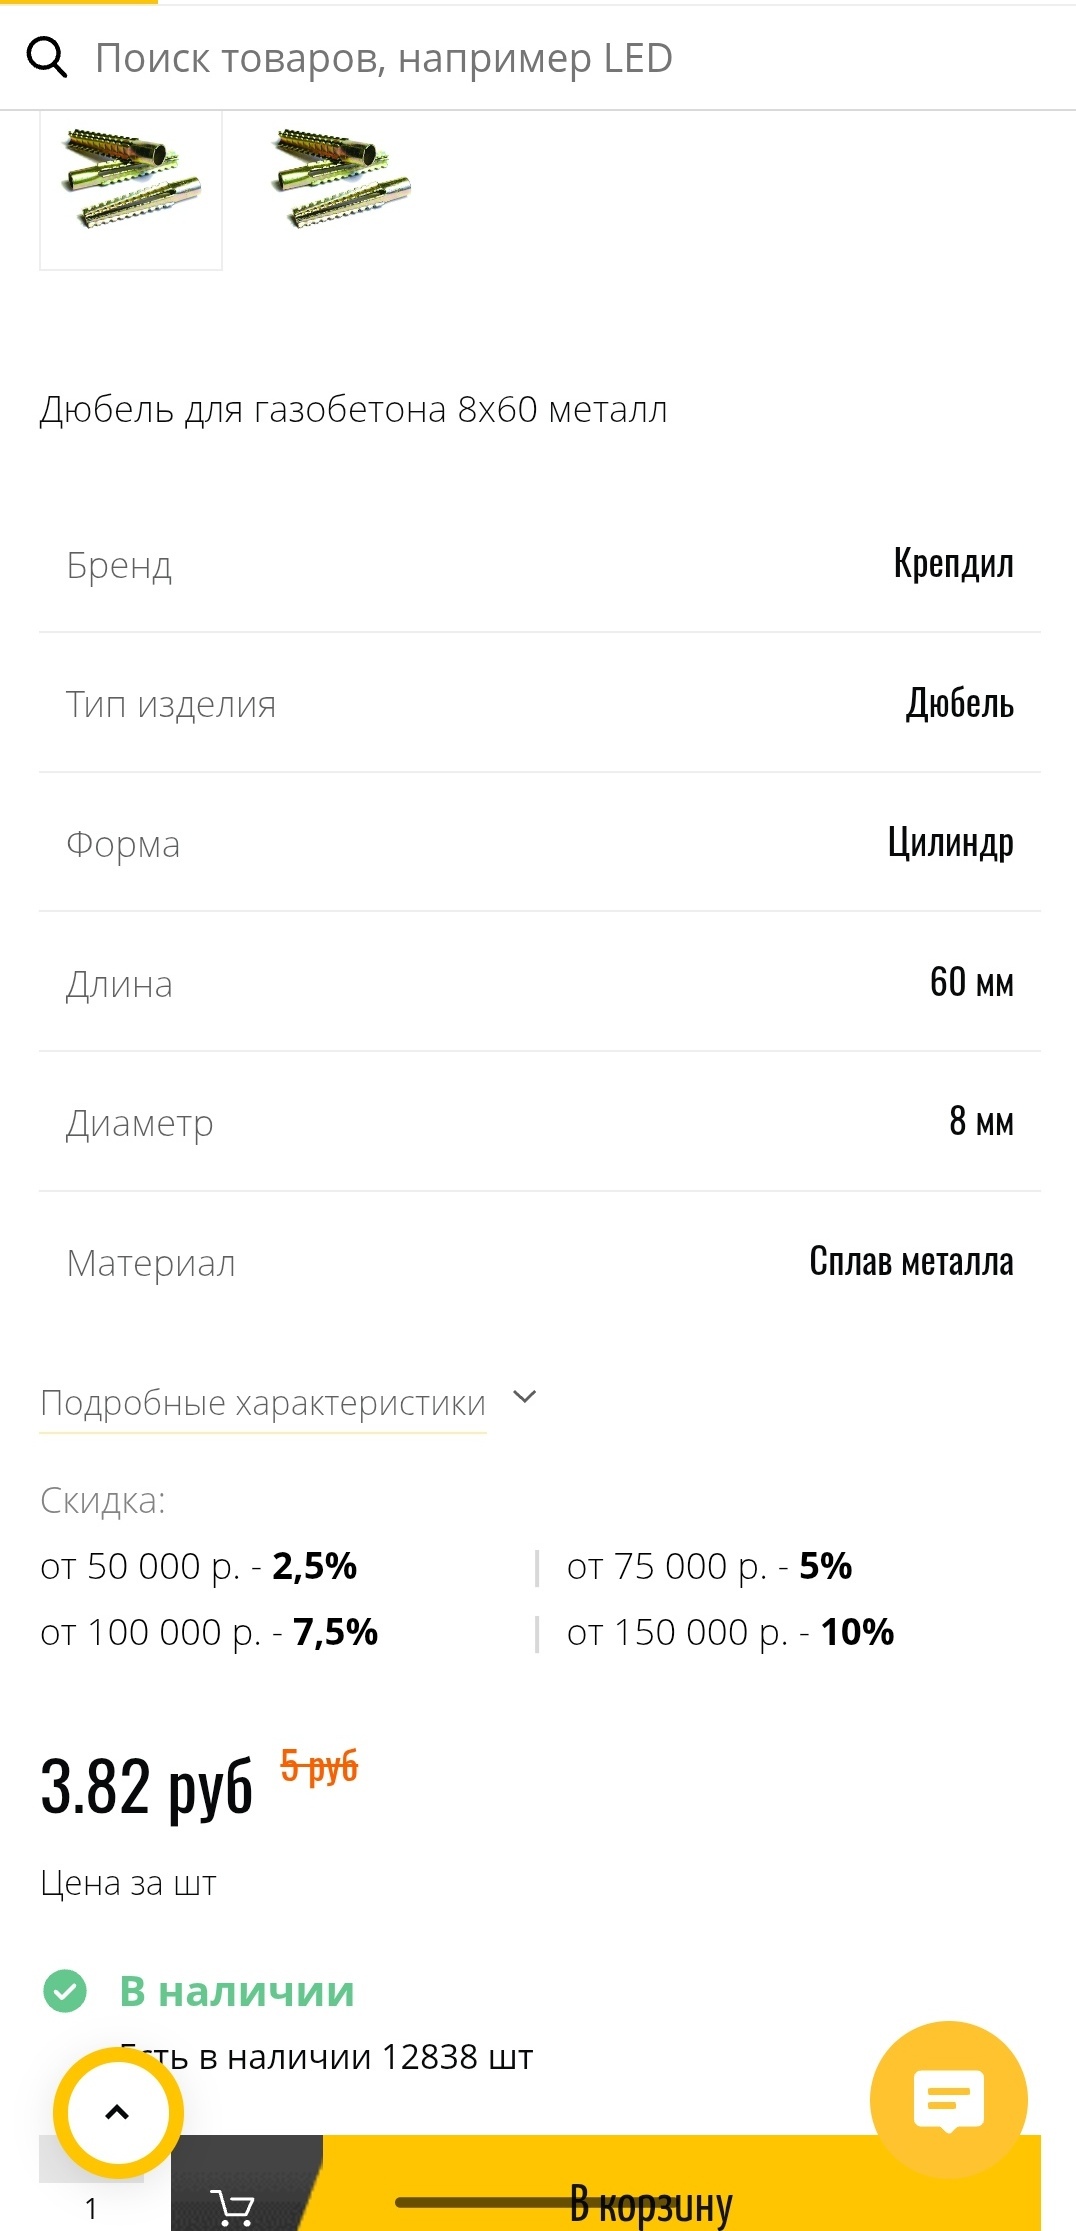The width and height of the screenshot is (1076, 2231).
Task: Expand the detailed specs chevron
Action: (x=525, y=1397)
